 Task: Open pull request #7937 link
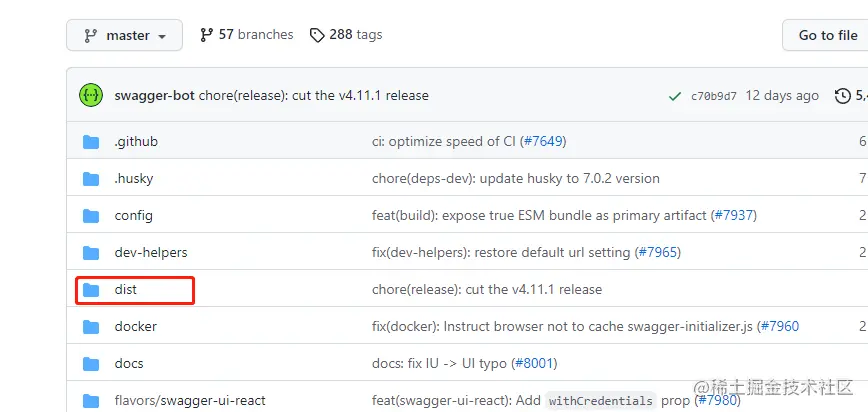(739, 216)
